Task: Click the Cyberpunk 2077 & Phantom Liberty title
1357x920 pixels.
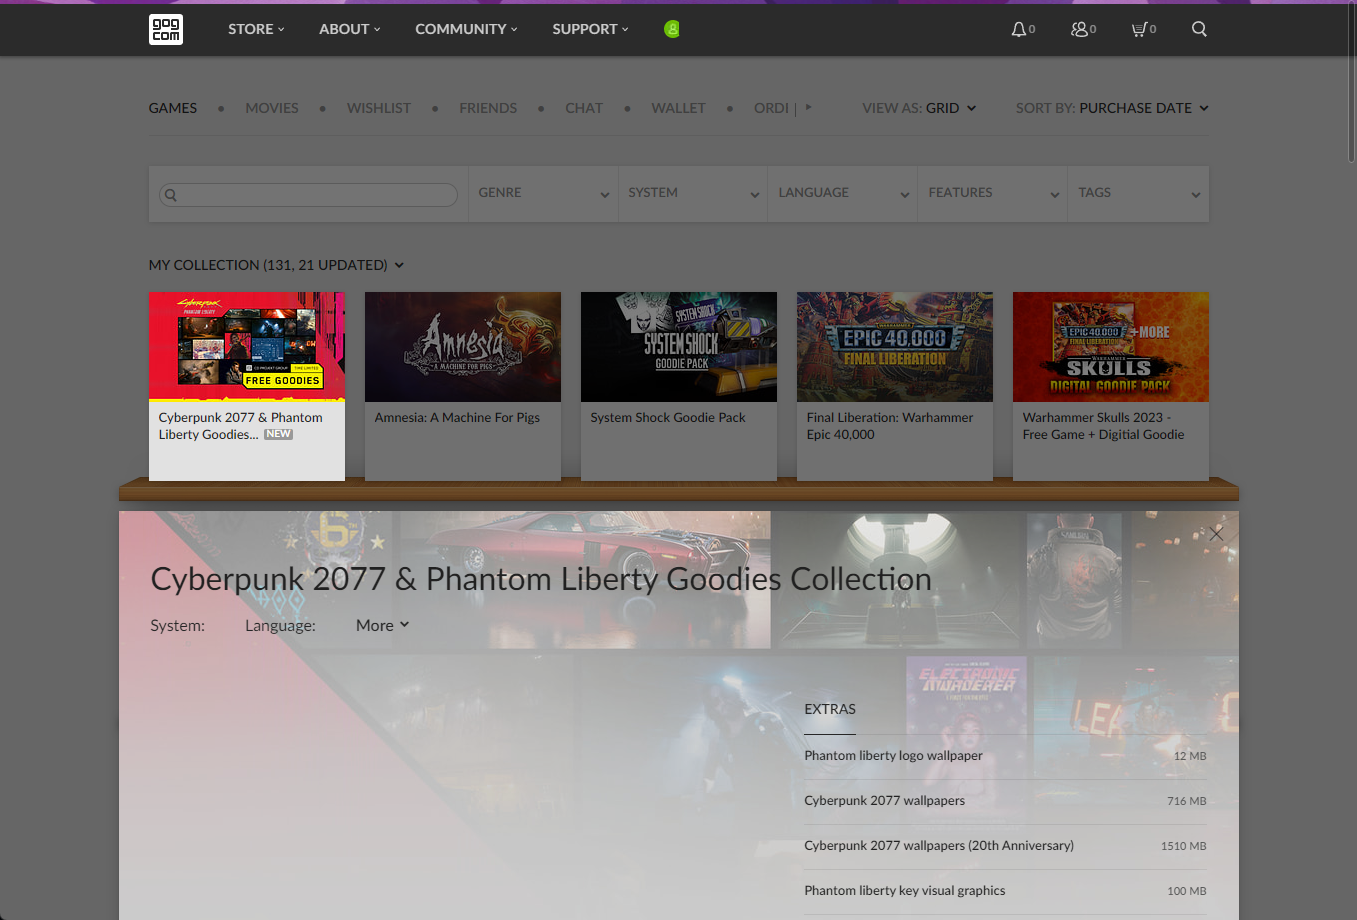Action: [x=541, y=579]
